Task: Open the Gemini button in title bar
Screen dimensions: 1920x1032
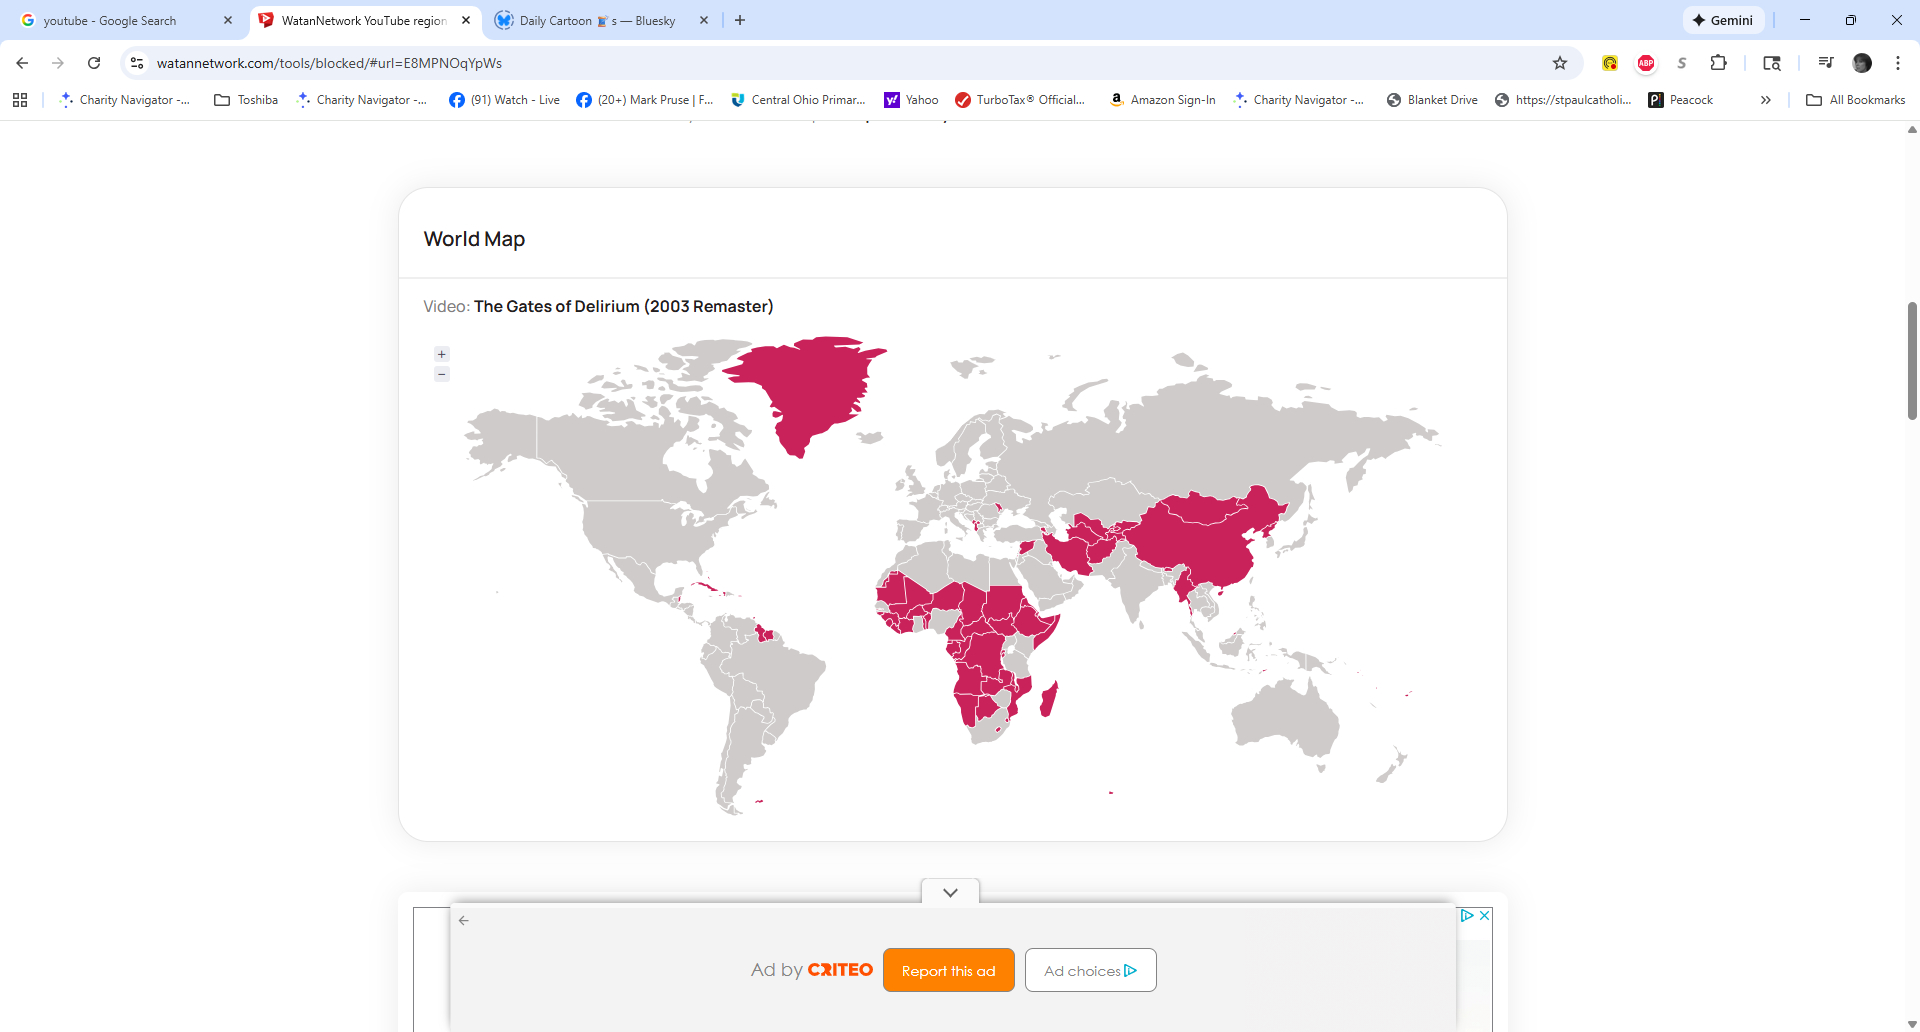Action: click(x=1723, y=20)
